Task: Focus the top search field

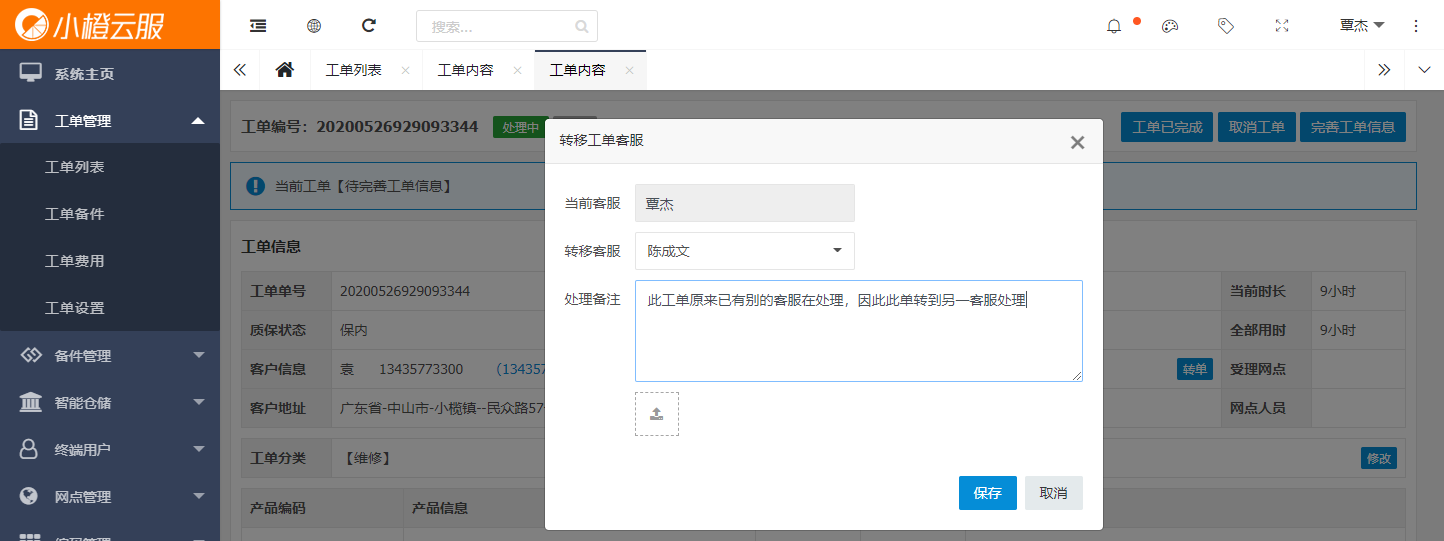Action: 507,26
